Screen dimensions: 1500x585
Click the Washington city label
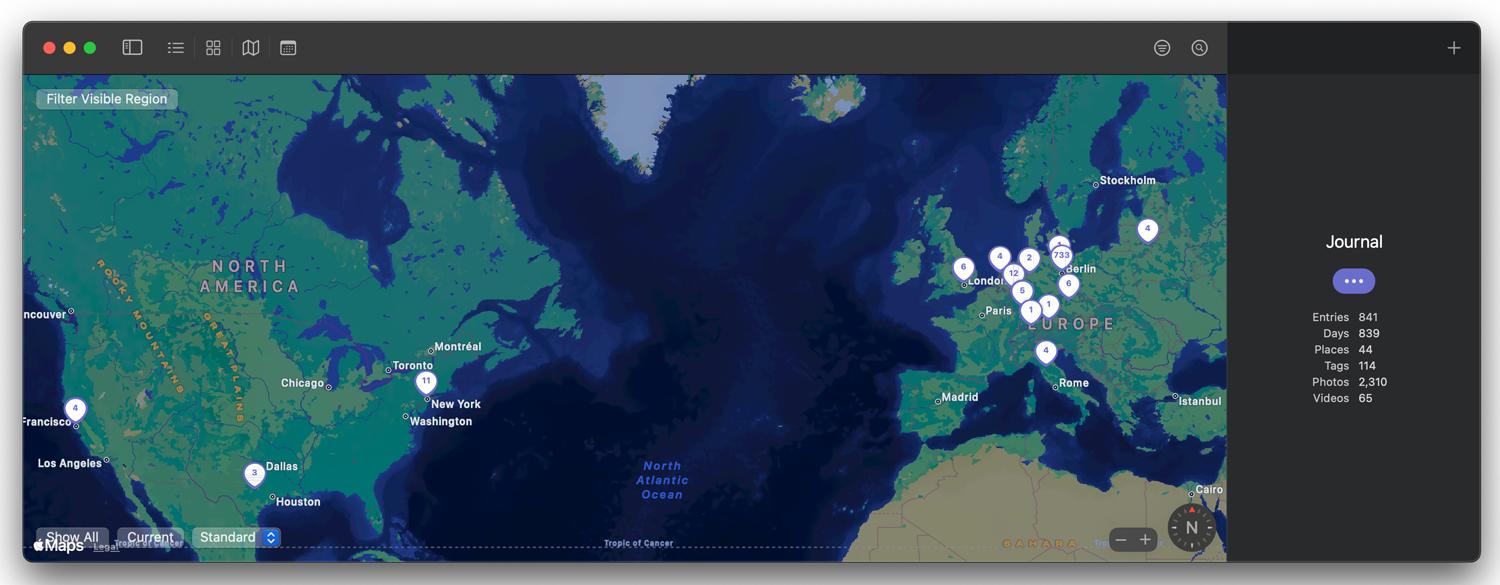tap(441, 422)
